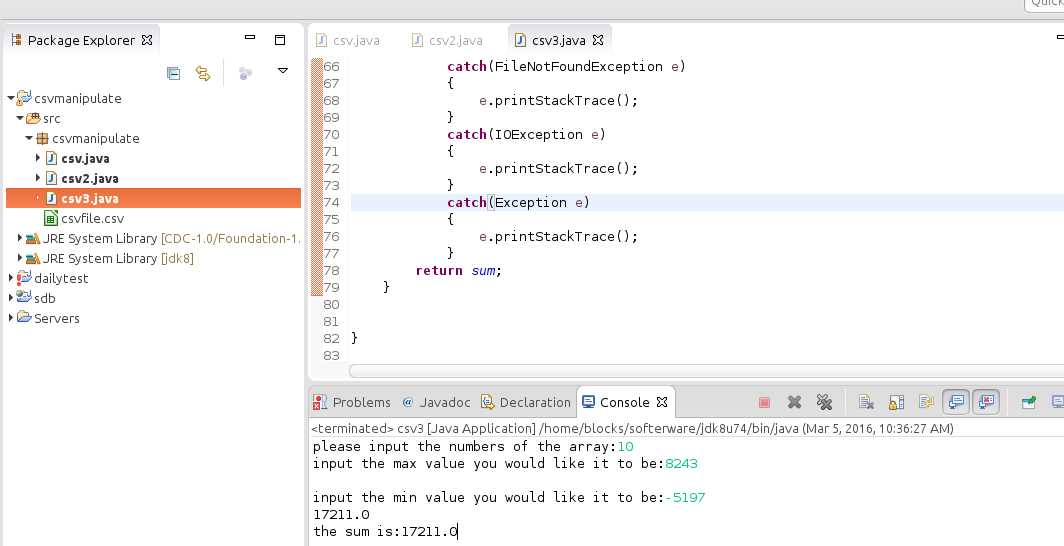Screen dimensions: 1064x546
Task: Click Remove All Terminated Launches icon
Action: 824,402
